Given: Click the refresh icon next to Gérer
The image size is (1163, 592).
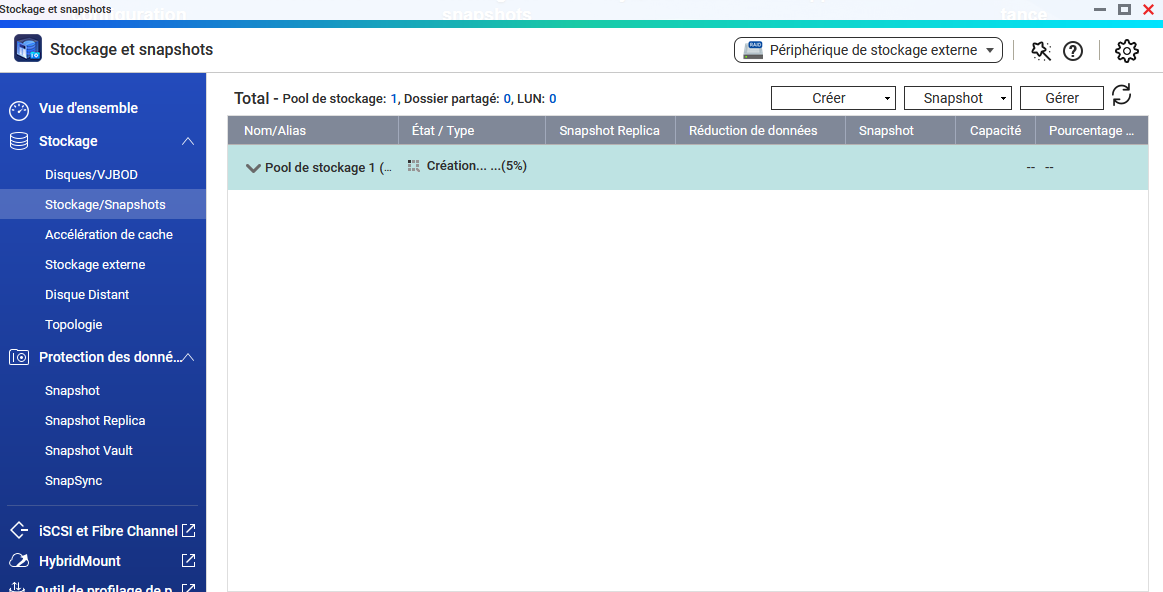Looking at the screenshot, I should [x=1121, y=95].
